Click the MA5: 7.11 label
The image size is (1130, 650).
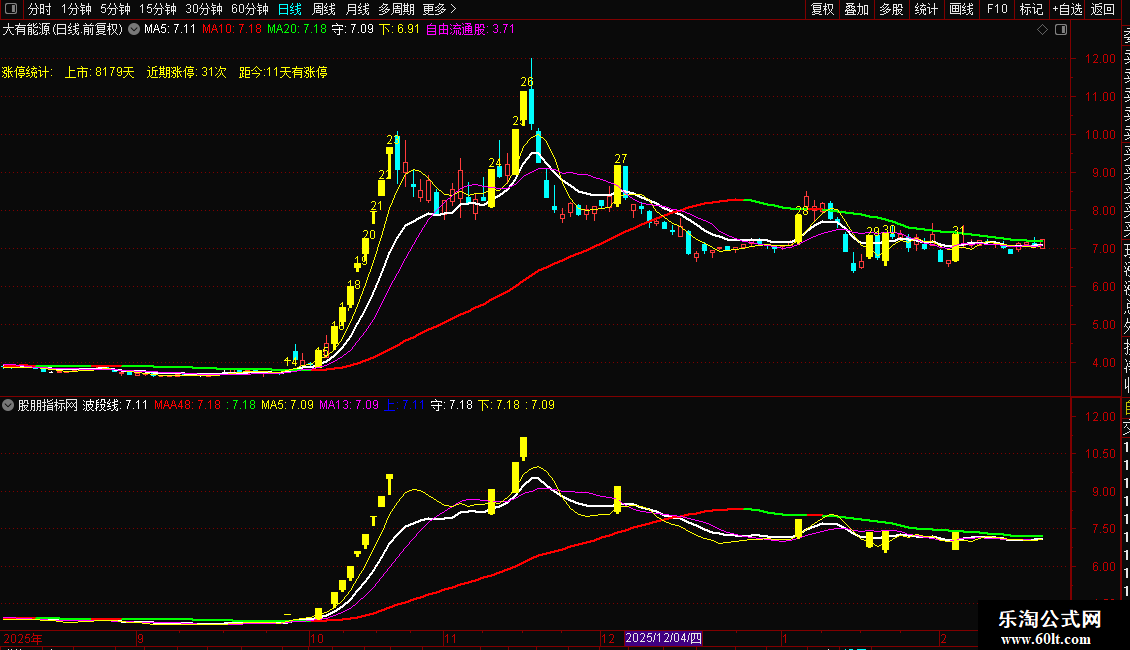point(170,30)
